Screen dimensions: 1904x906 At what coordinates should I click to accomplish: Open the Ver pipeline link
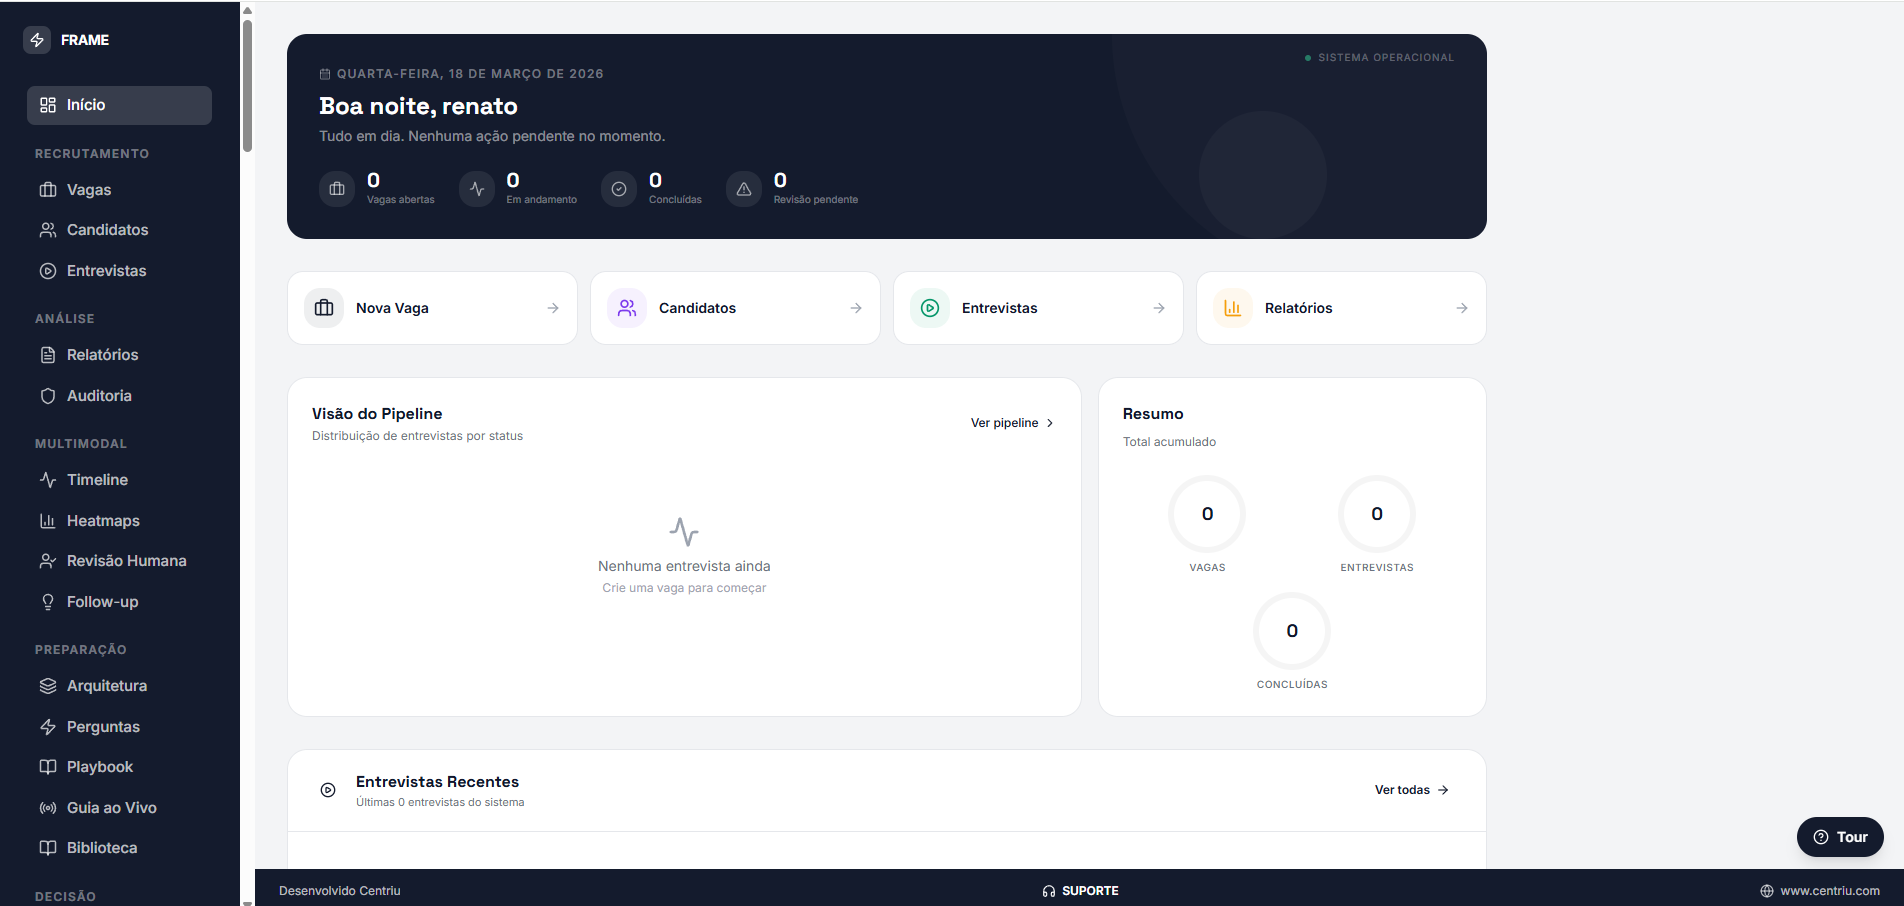pos(1012,423)
